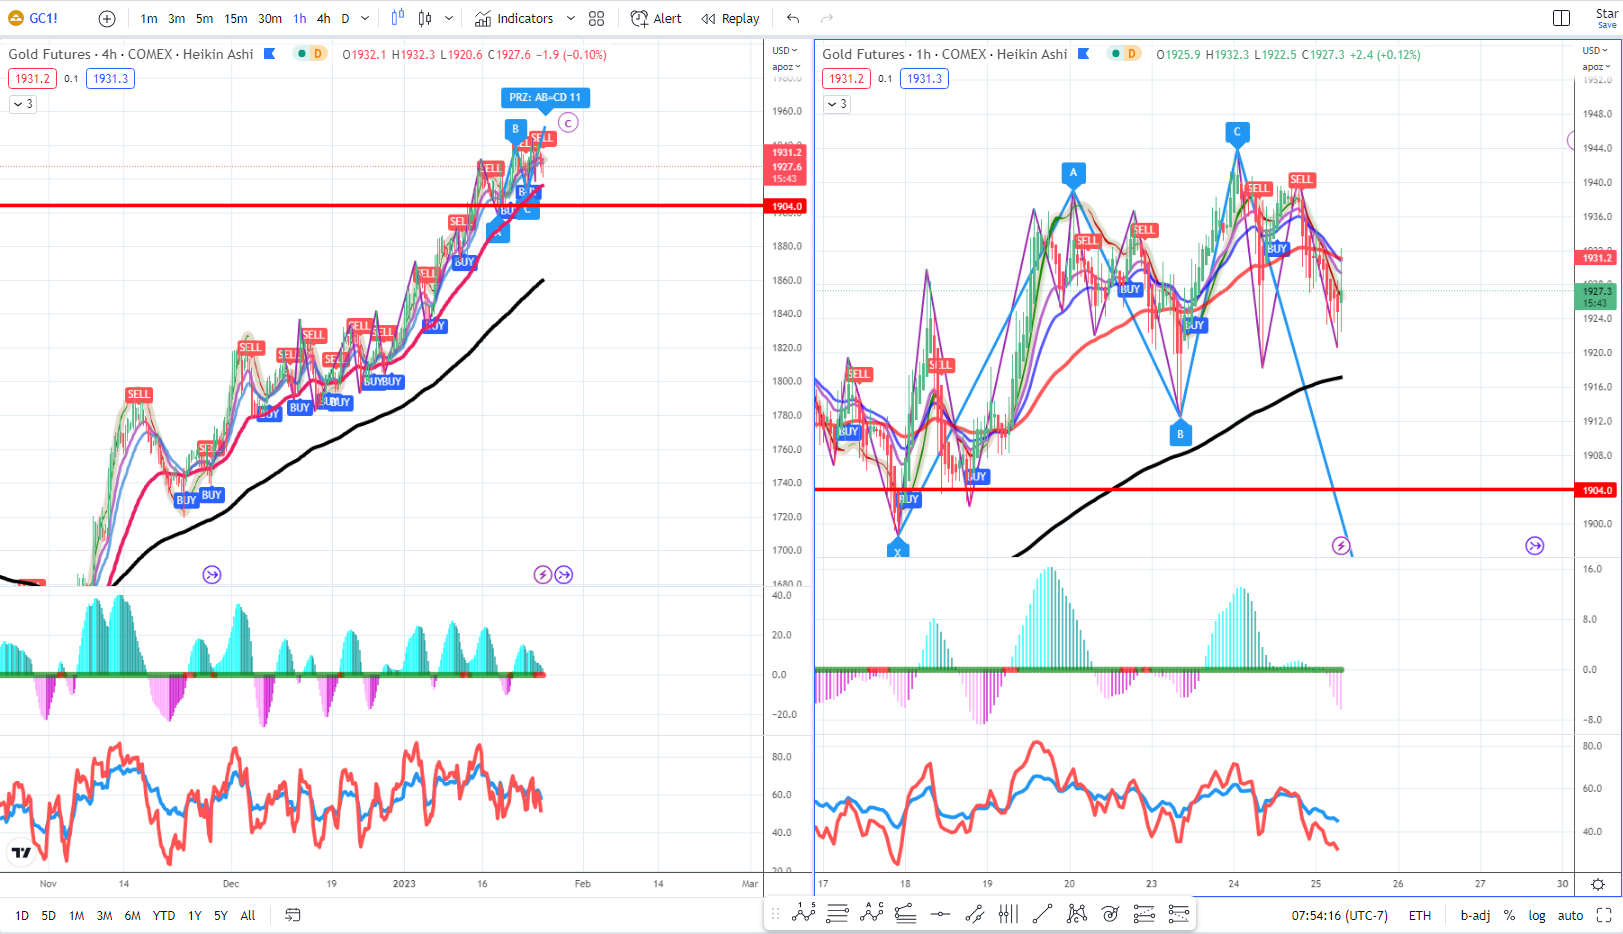Expand the chart style dropdown arrow
This screenshot has width=1623, height=934.
[449, 18]
